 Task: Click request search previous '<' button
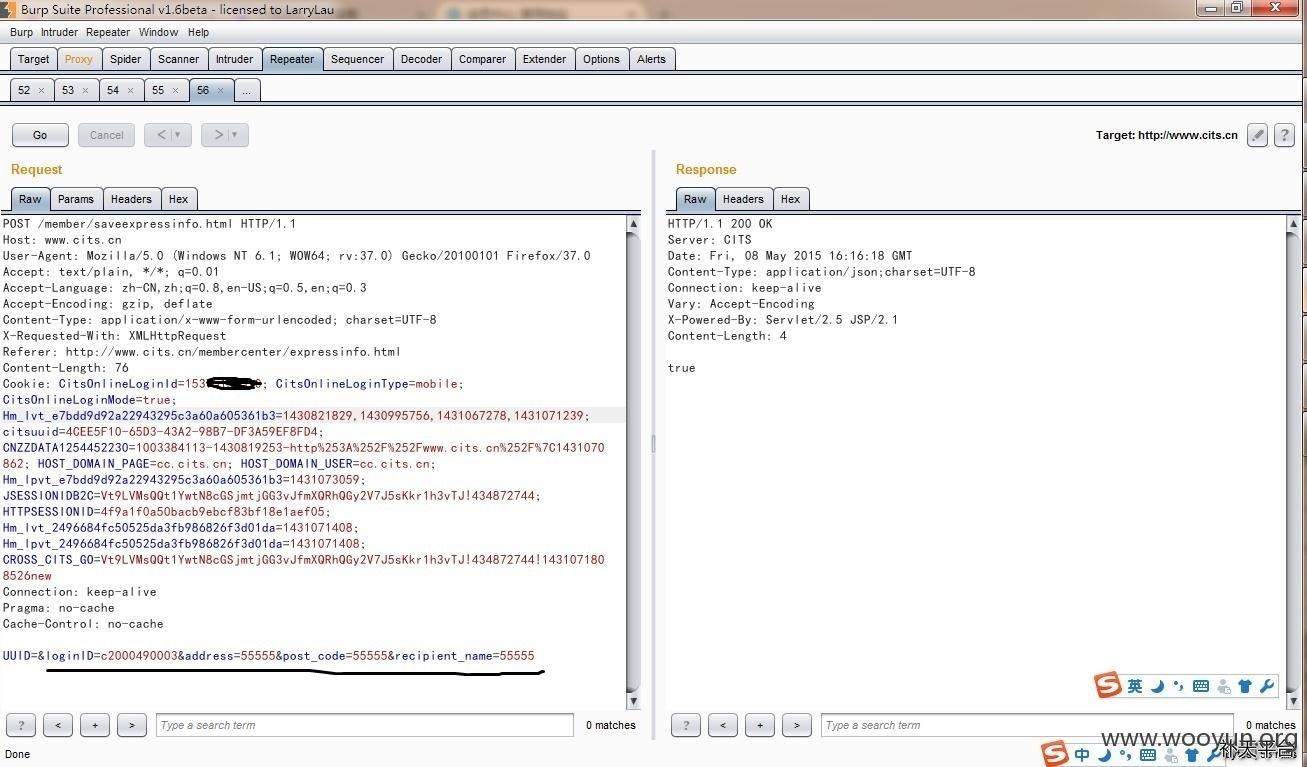click(58, 725)
